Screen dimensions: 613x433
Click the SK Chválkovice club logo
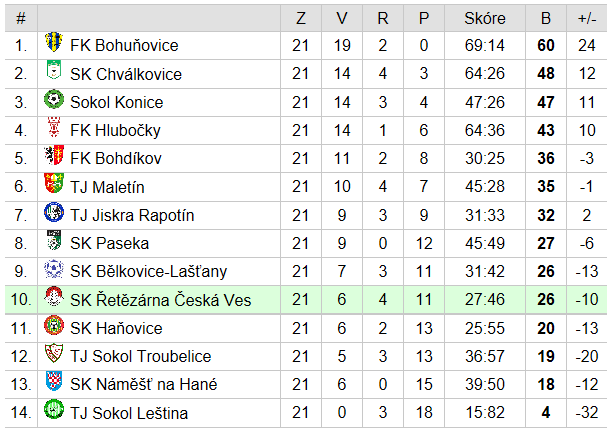54,70
